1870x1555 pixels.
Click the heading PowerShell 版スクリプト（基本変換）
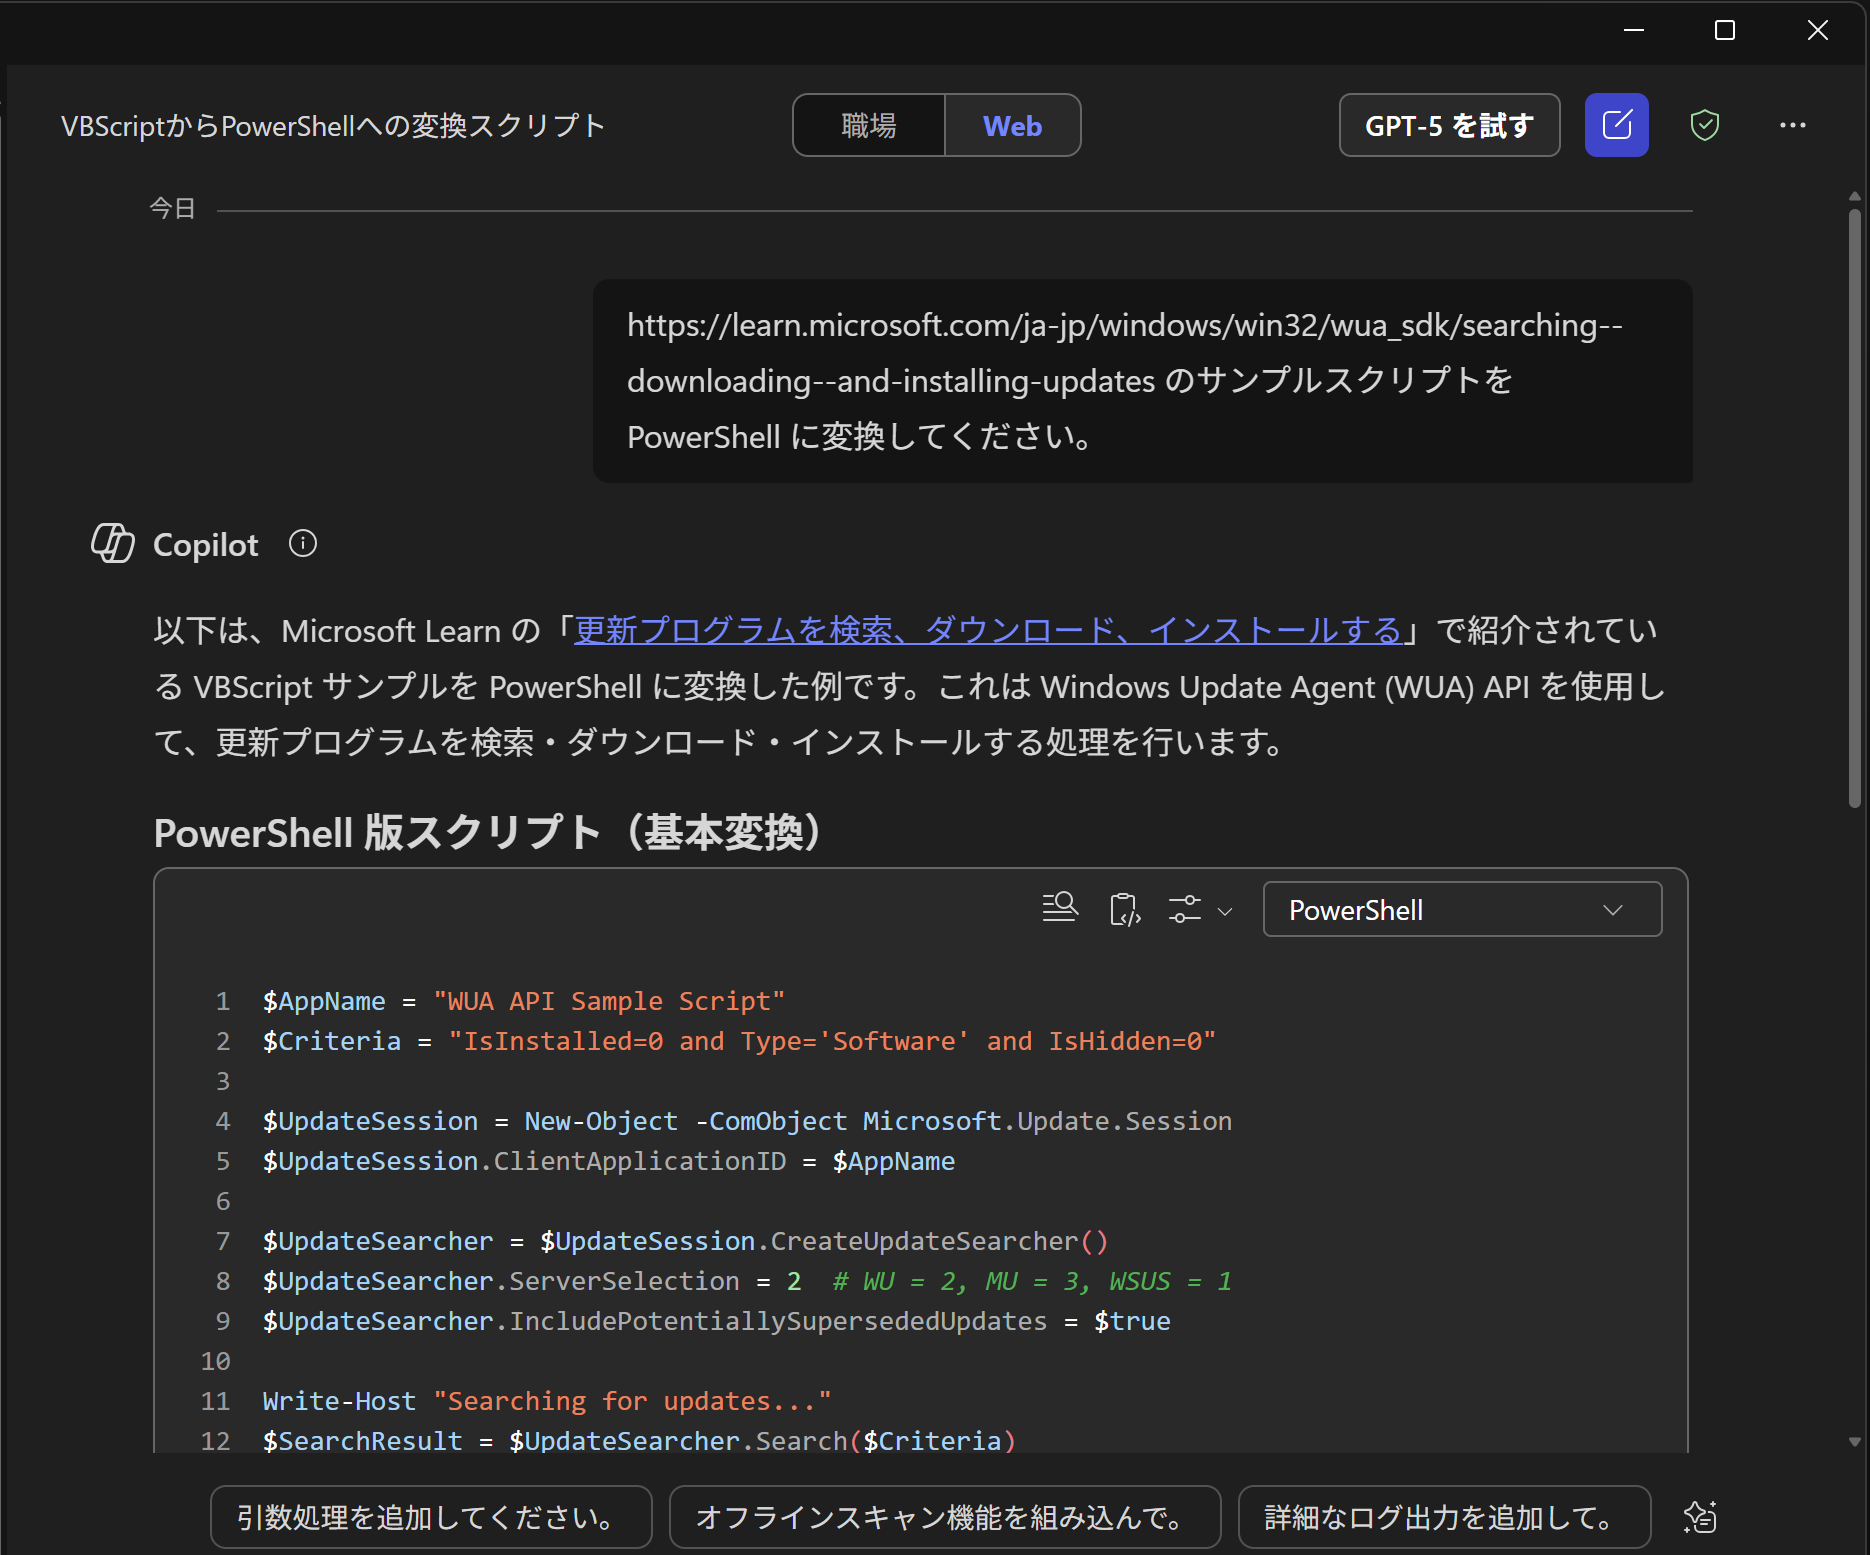(487, 832)
